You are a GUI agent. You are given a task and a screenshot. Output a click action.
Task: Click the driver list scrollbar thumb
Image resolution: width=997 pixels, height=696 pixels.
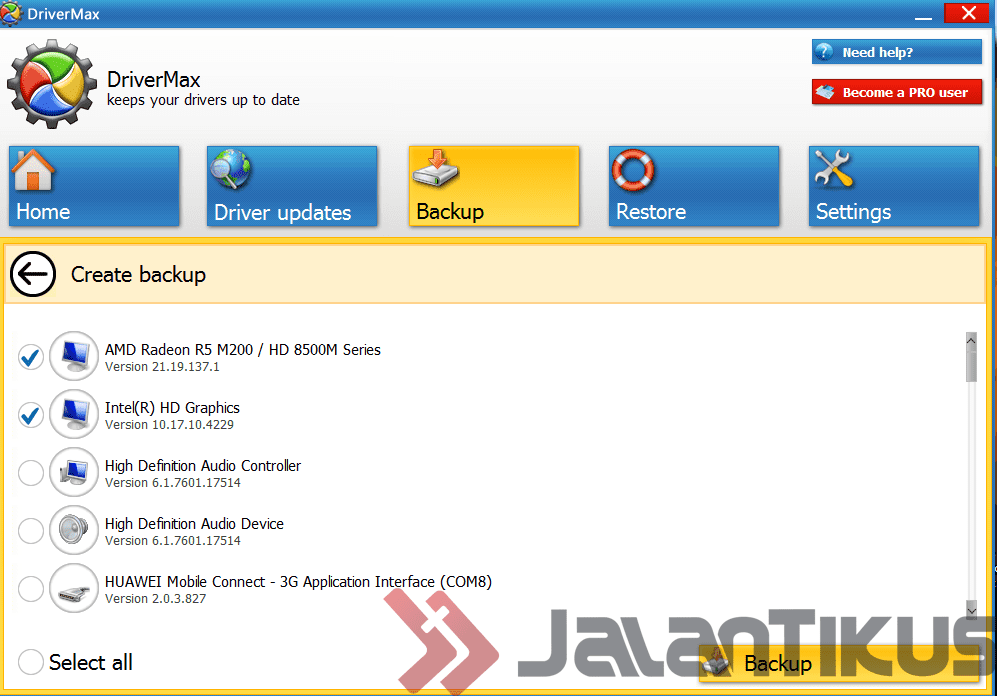tap(971, 365)
